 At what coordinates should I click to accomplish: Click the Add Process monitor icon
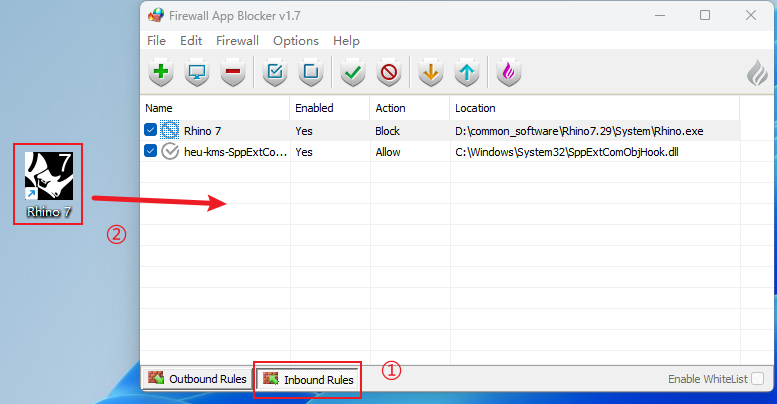pyautogui.click(x=197, y=72)
